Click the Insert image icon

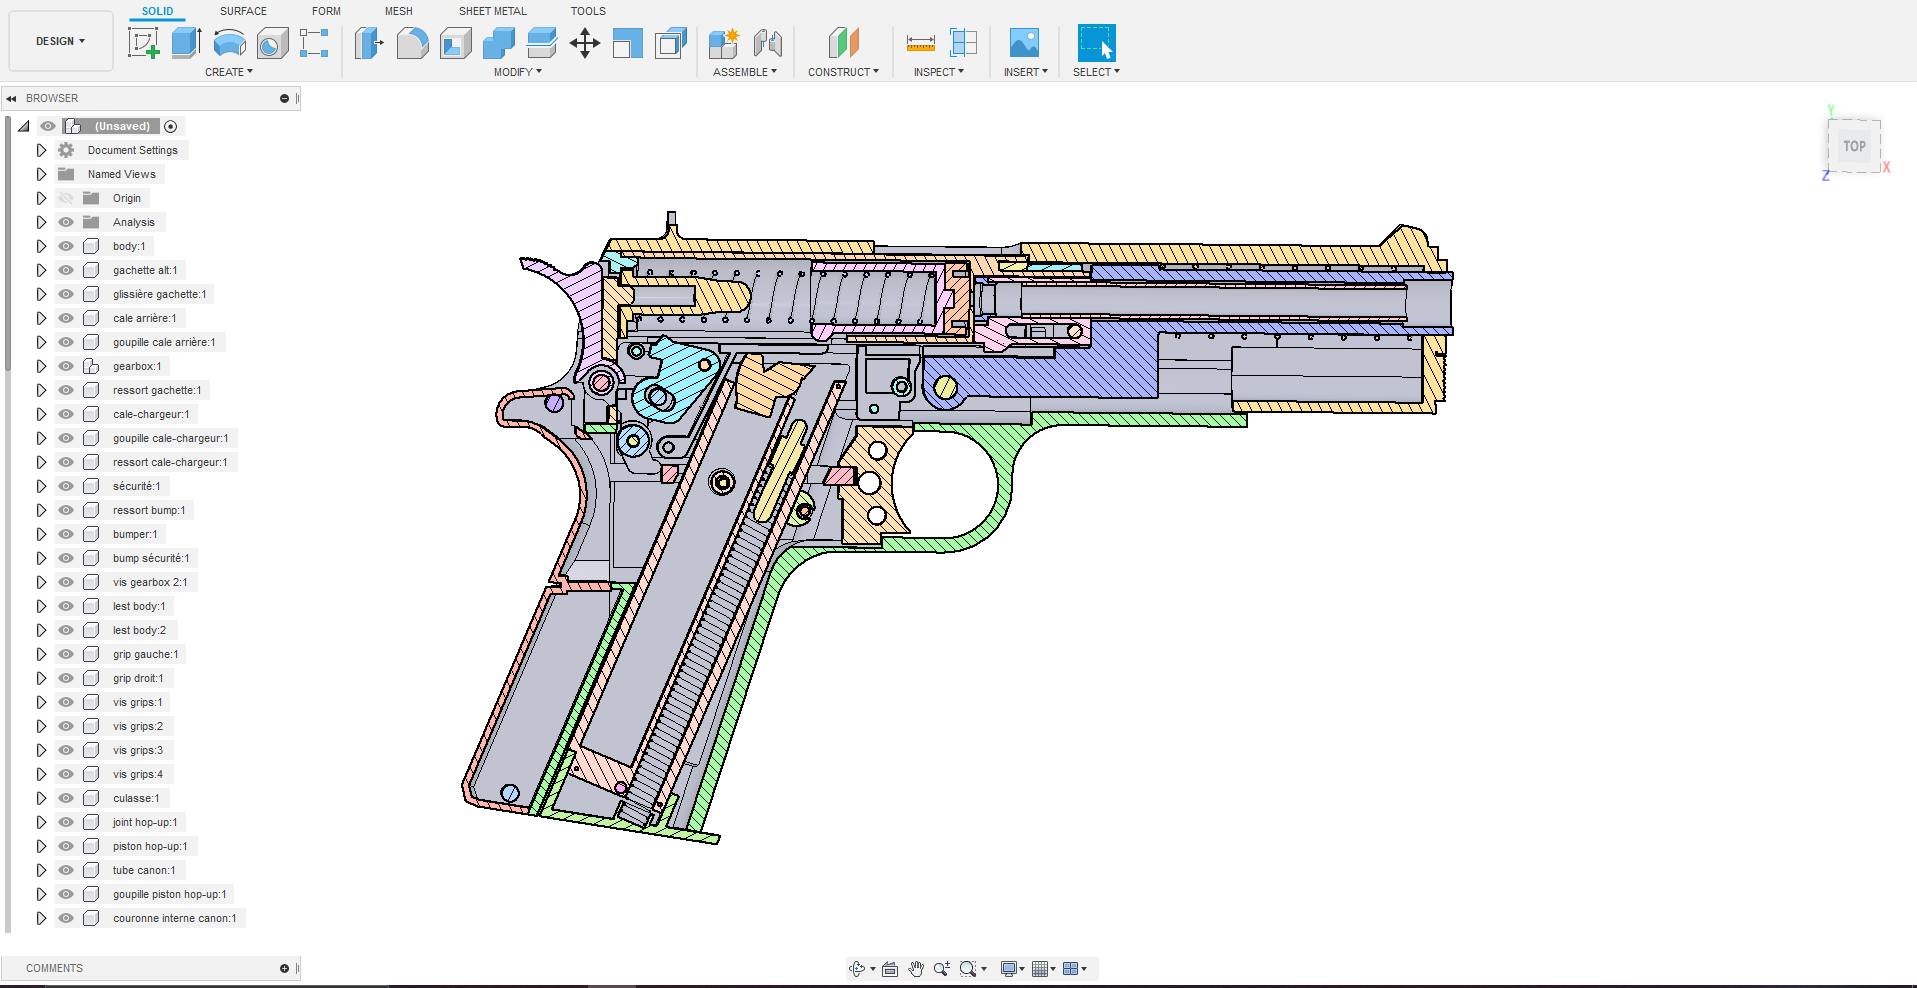(x=1024, y=43)
